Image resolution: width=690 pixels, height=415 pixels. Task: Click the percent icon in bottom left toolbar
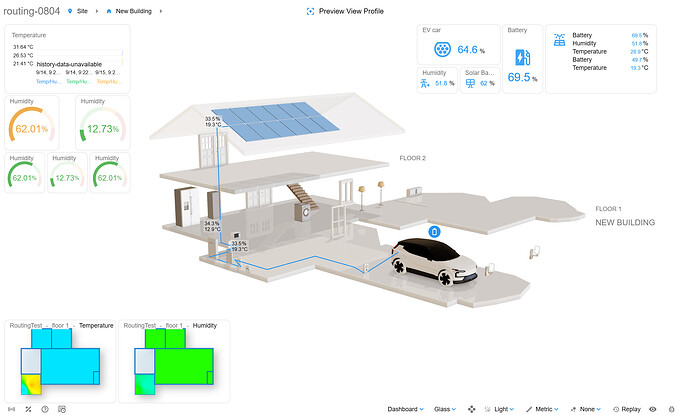28,409
